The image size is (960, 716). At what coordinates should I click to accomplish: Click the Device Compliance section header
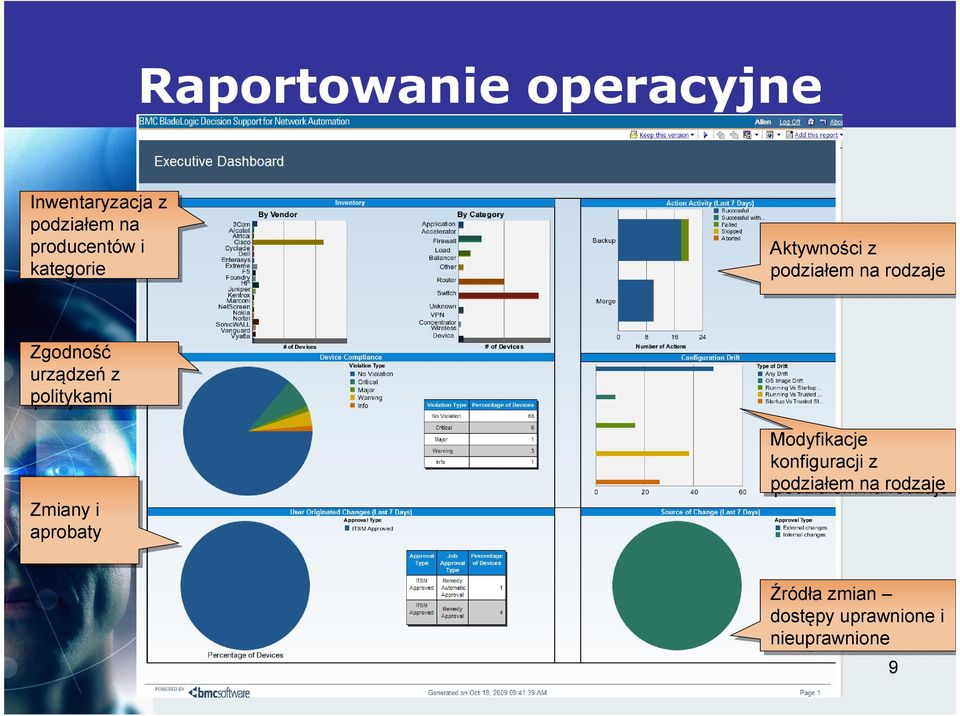[351, 357]
